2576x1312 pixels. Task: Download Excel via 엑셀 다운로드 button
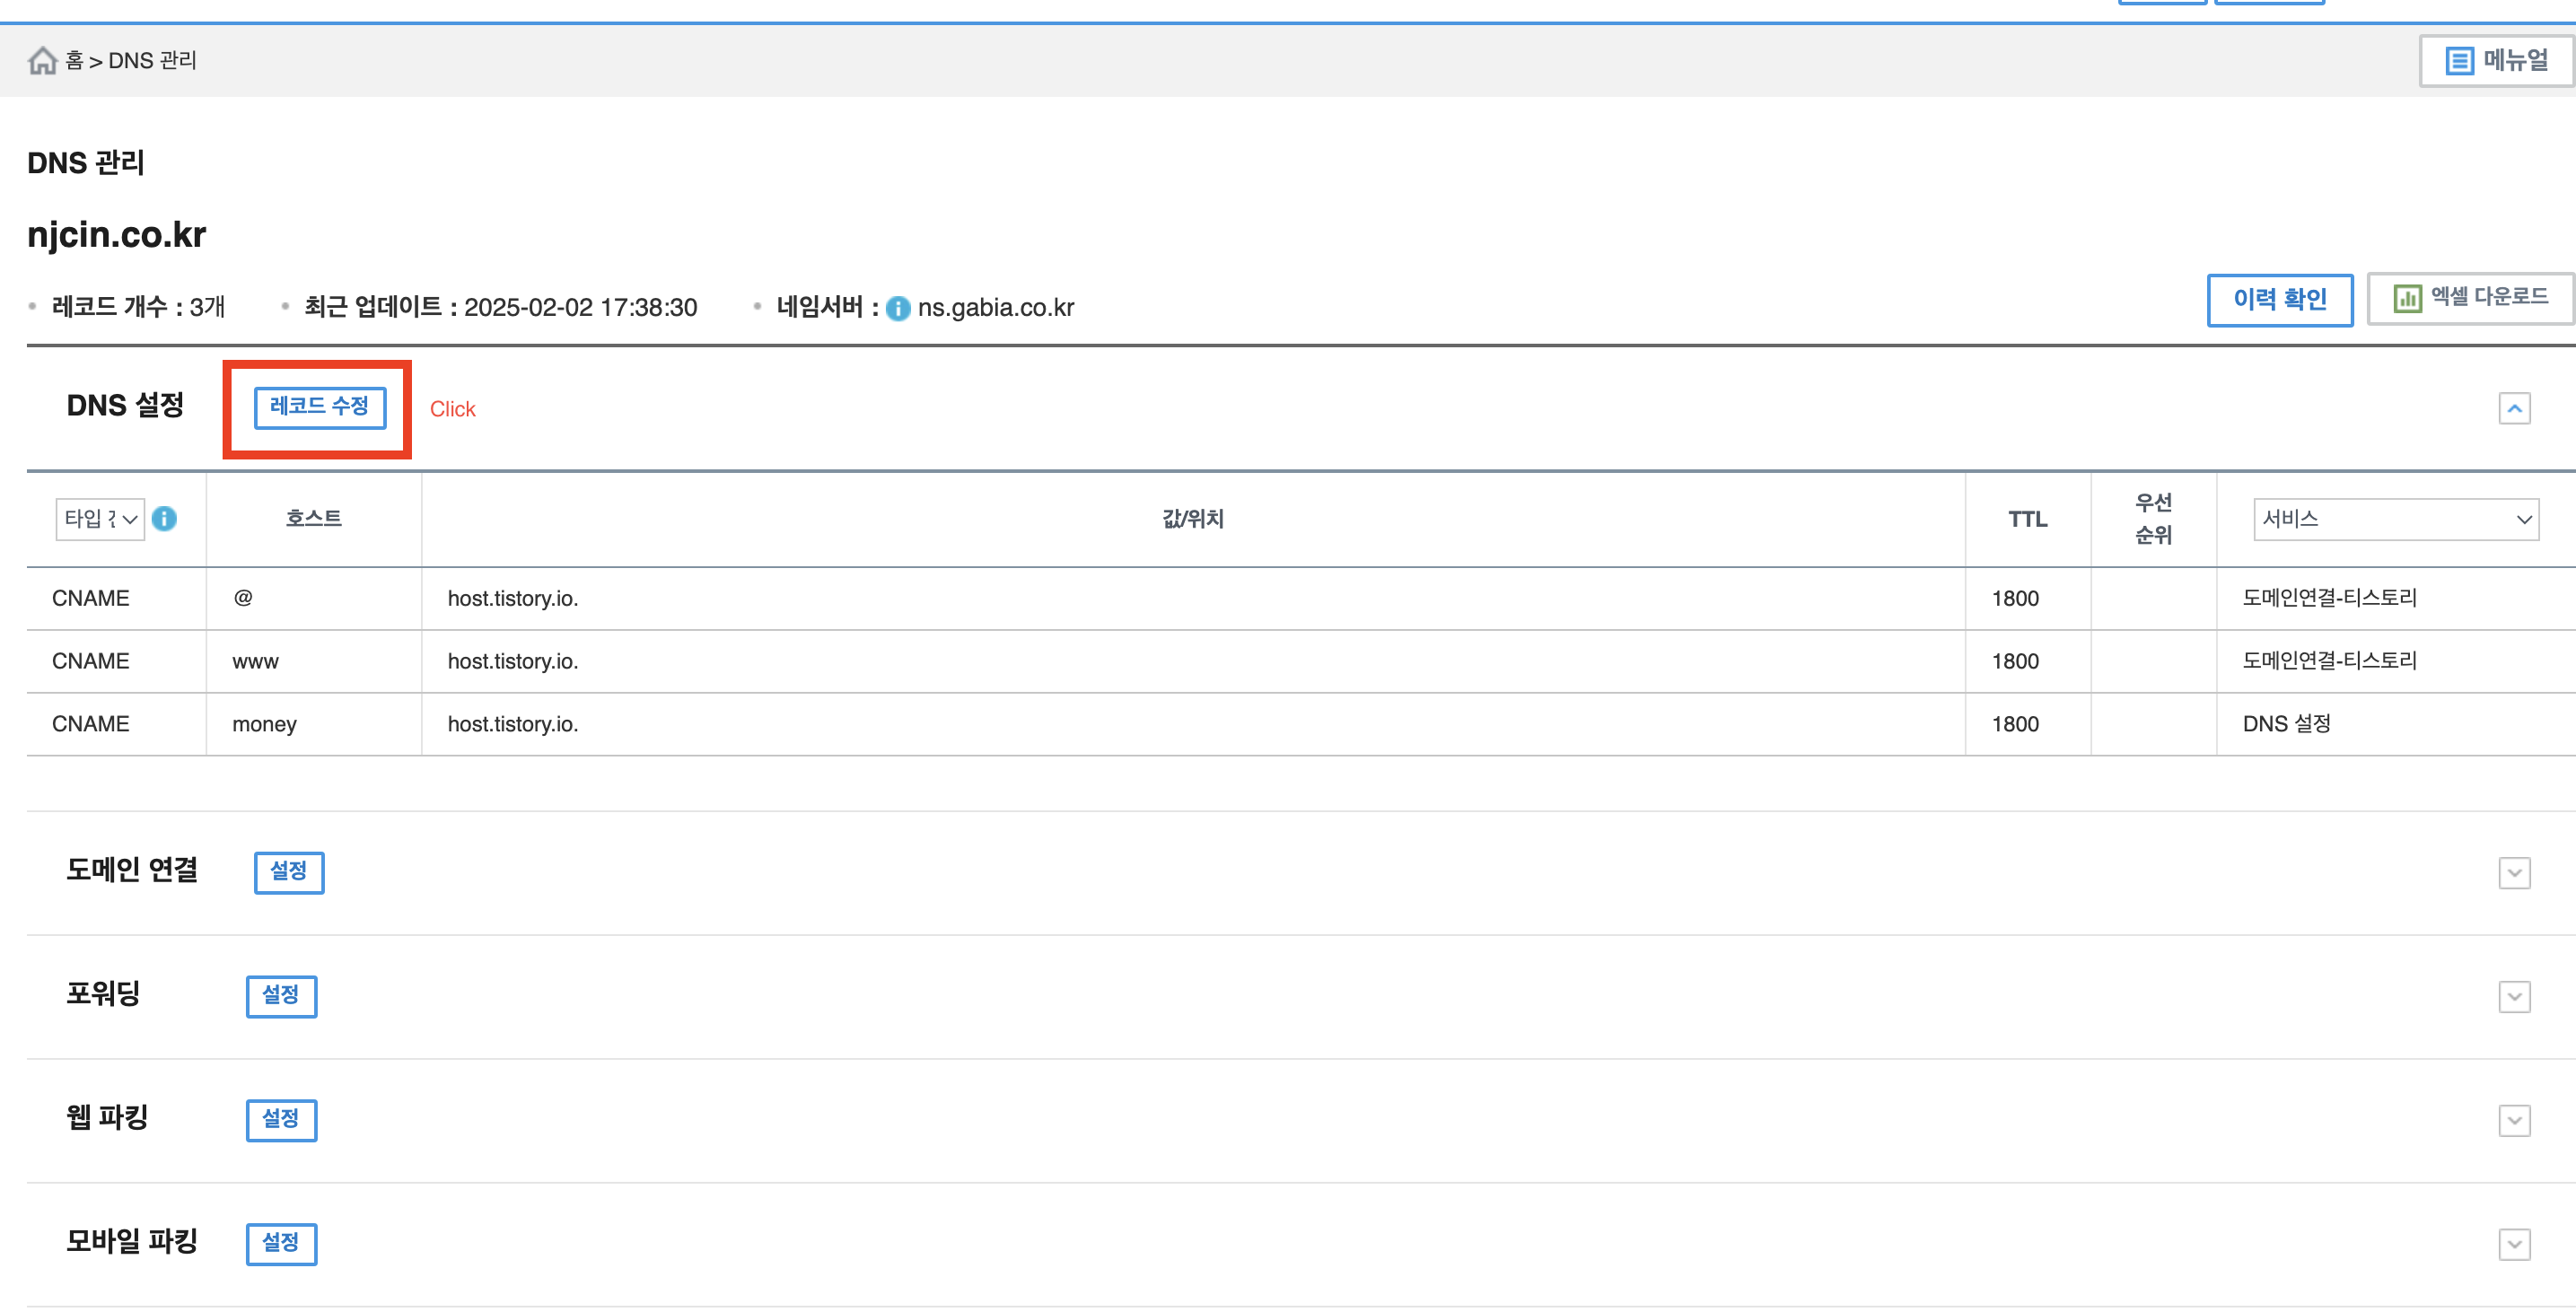tap(2470, 298)
